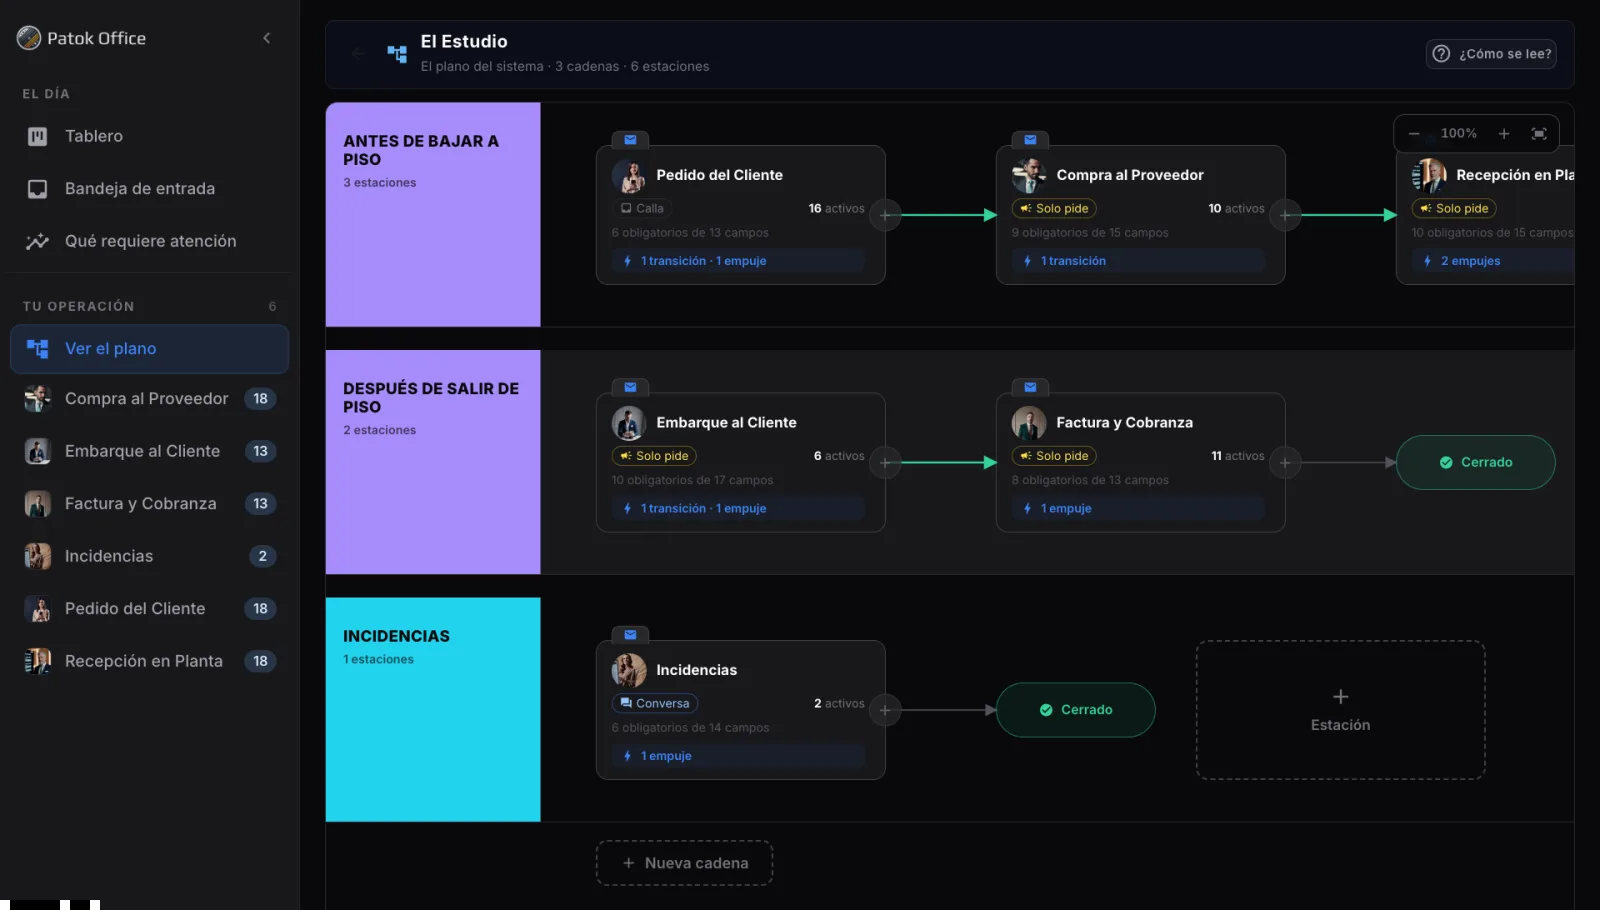1600x910 pixels.
Task: Collapse the sidebar with the chevron
Action: pyautogui.click(x=266, y=38)
